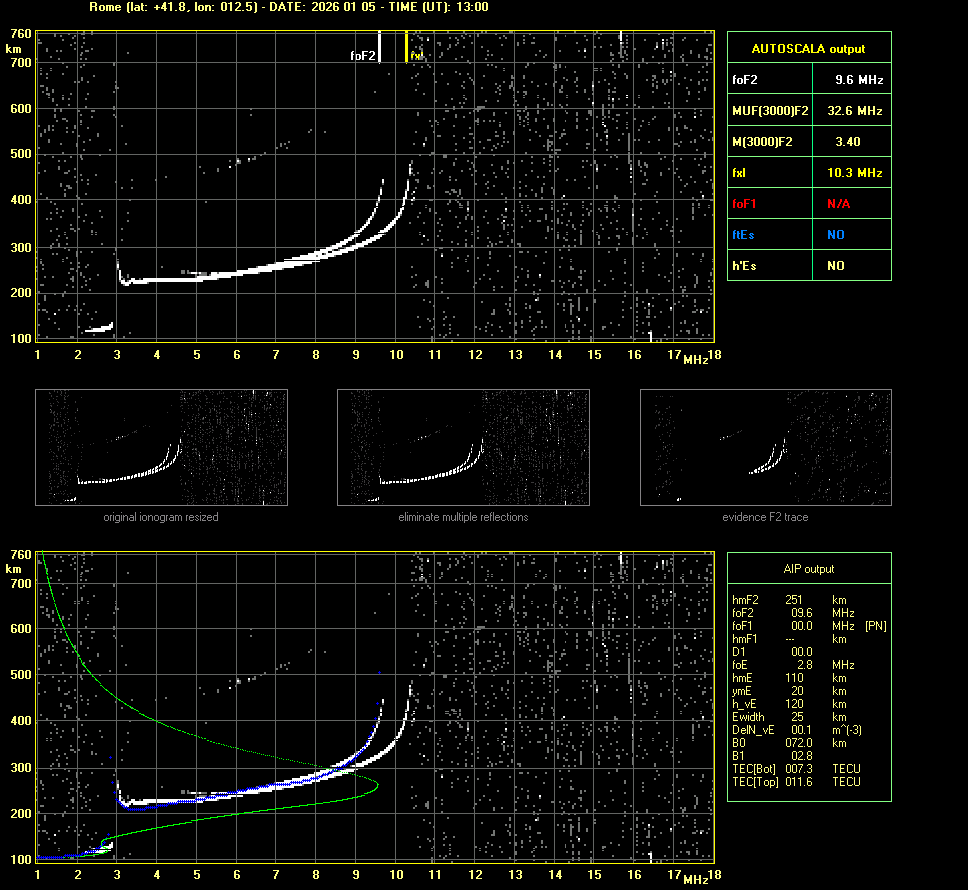This screenshot has width=968, height=890.
Task: Select the AIP output header
Action: click(808, 569)
